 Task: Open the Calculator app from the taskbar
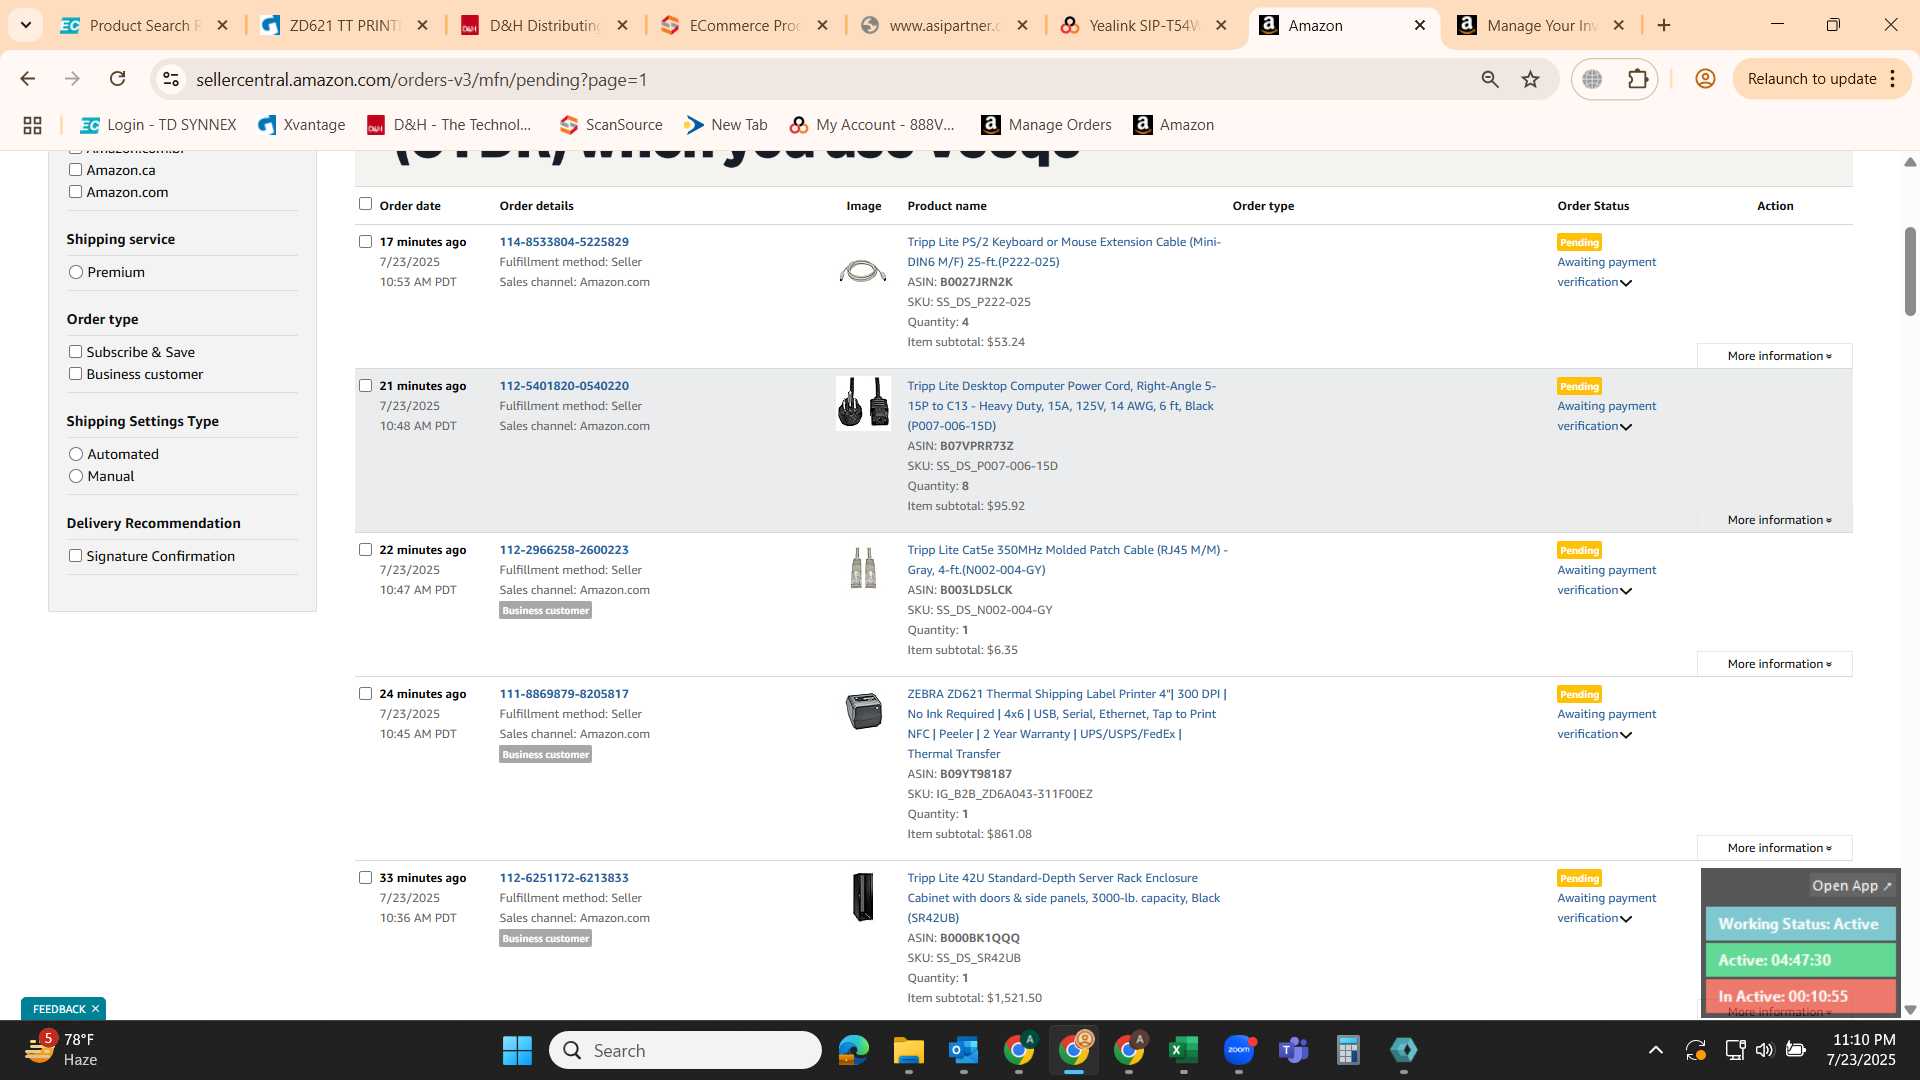[1348, 1050]
